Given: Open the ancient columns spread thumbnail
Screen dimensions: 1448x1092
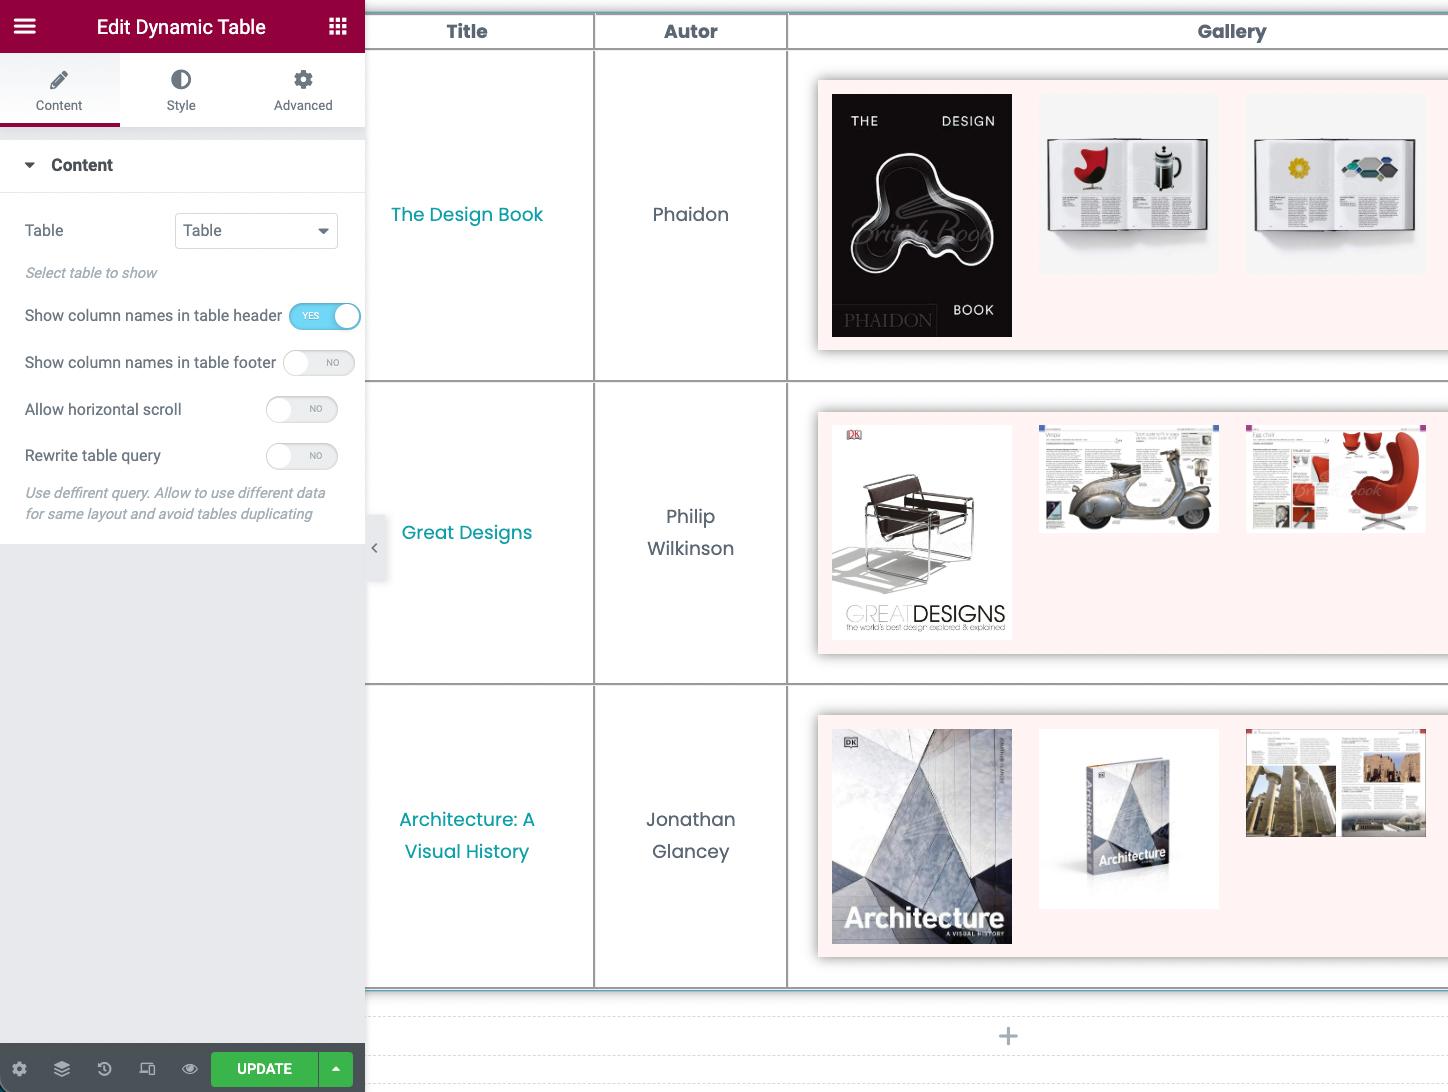Looking at the screenshot, I should click(1335, 783).
